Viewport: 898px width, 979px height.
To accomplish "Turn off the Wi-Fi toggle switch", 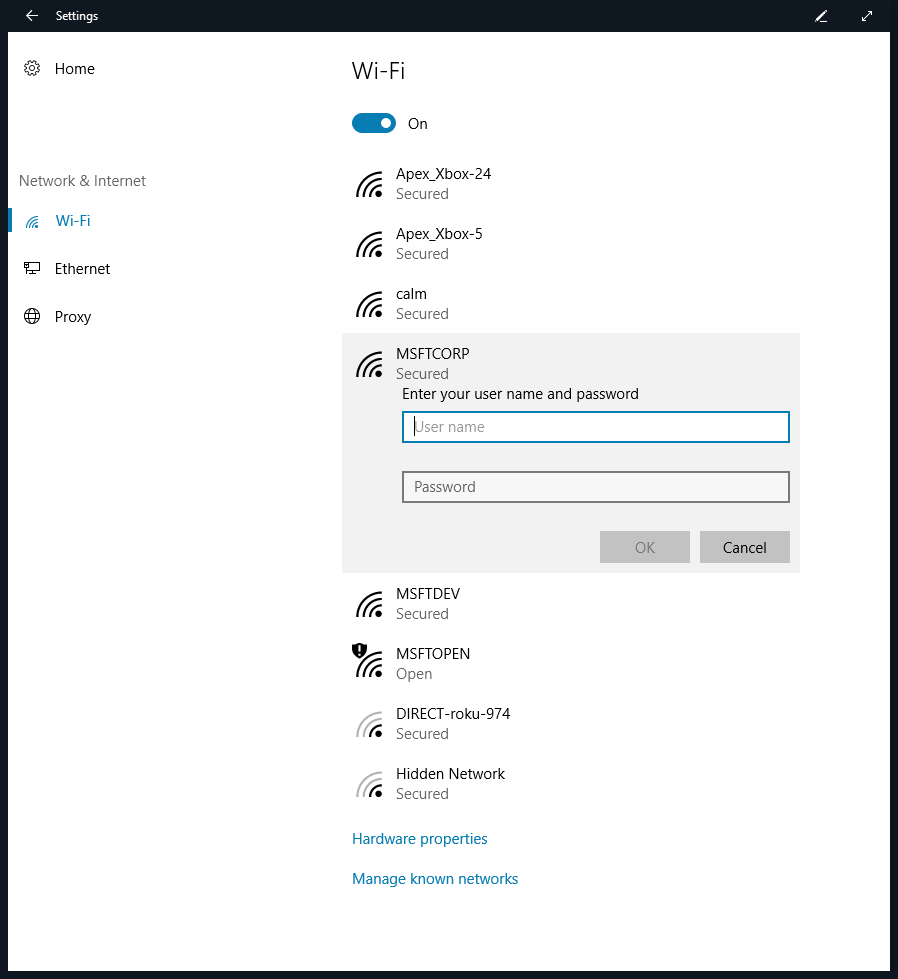I will pyautogui.click(x=374, y=124).
